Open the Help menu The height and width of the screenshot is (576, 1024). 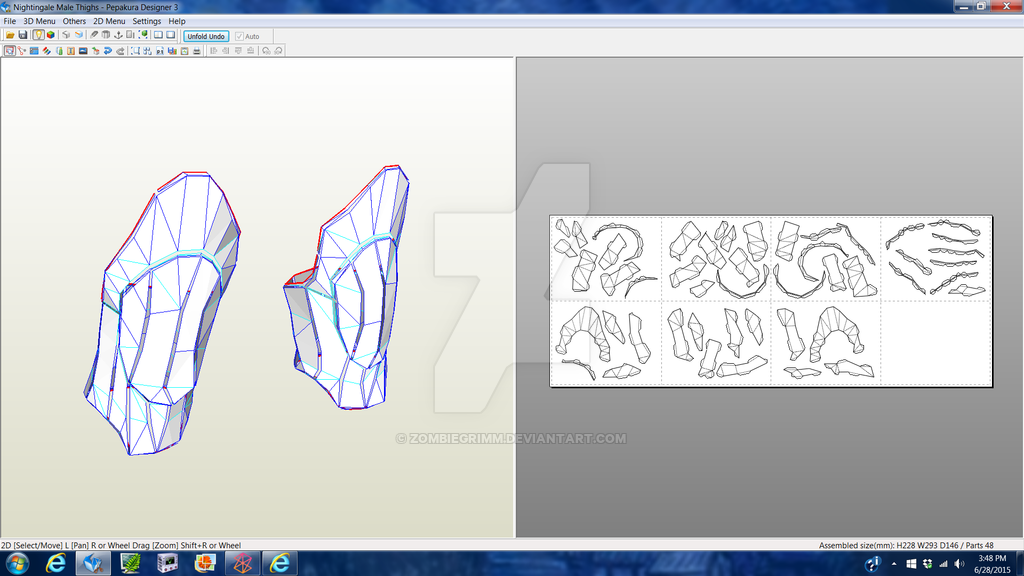coord(177,21)
